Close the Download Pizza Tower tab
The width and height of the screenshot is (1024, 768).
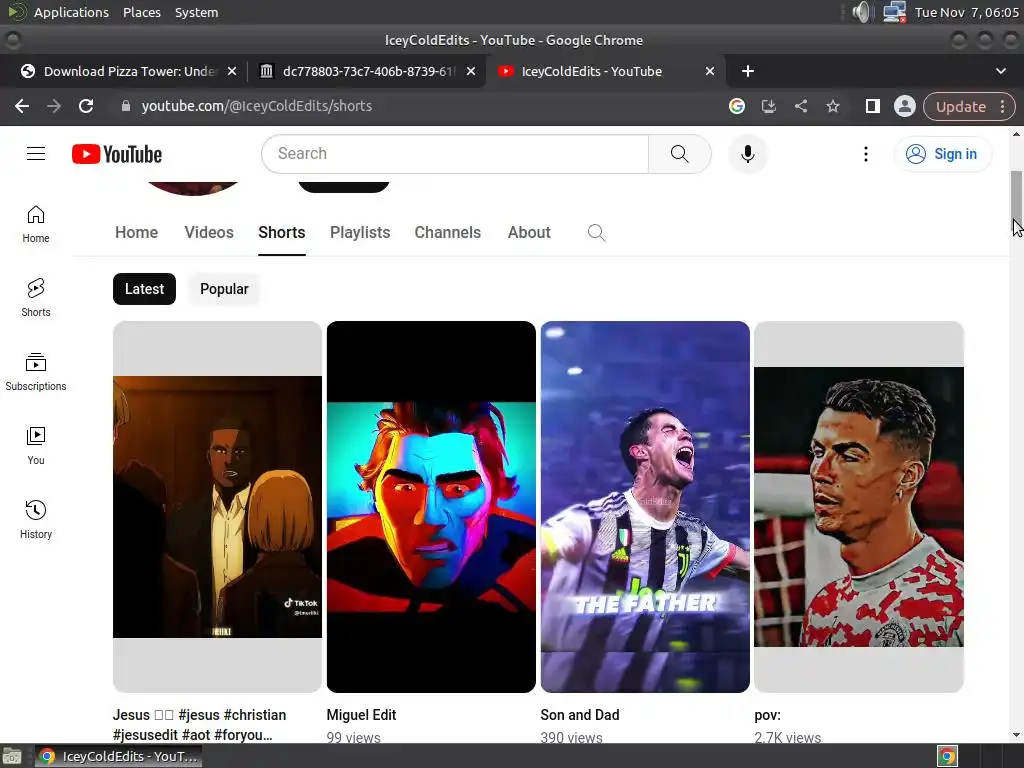pos(232,71)
